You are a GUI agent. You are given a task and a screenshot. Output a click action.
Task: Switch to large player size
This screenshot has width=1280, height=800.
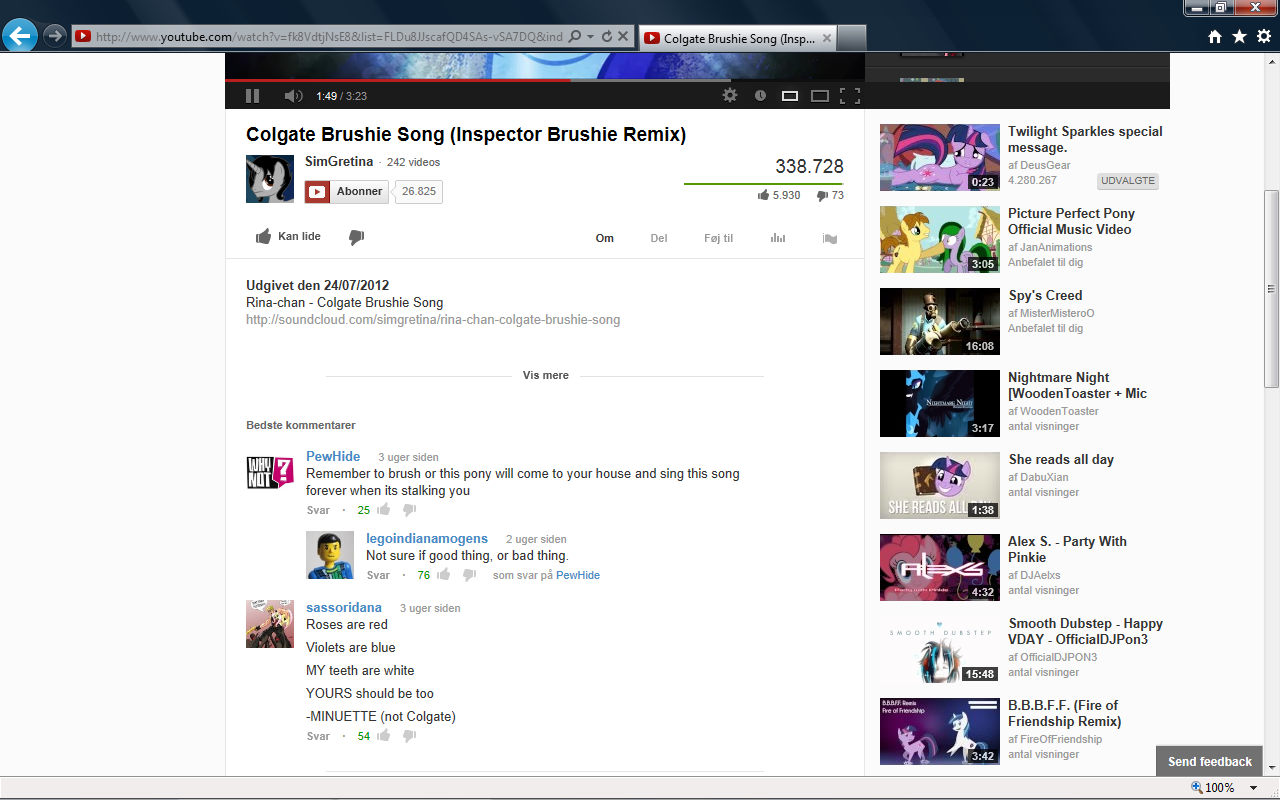click(820, 96)
